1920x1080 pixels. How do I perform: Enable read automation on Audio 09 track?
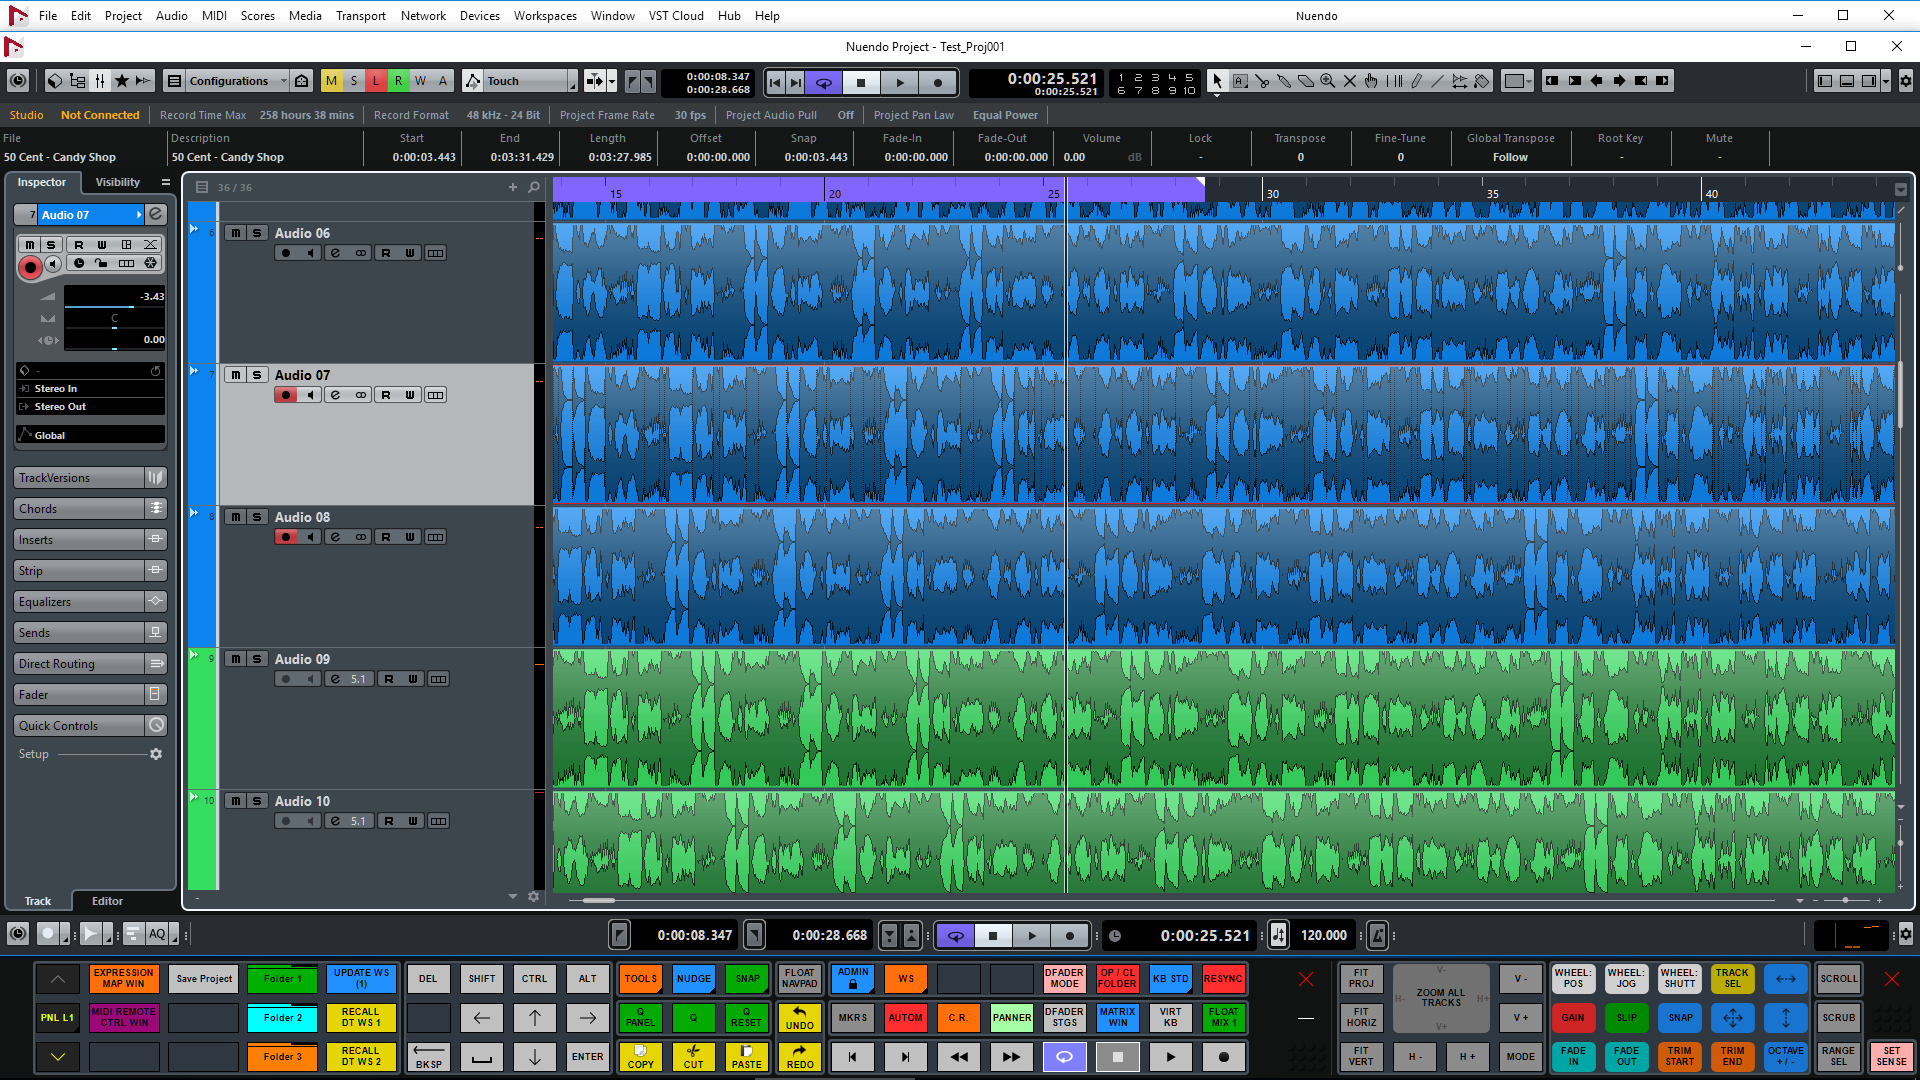[x=389, y=679]
